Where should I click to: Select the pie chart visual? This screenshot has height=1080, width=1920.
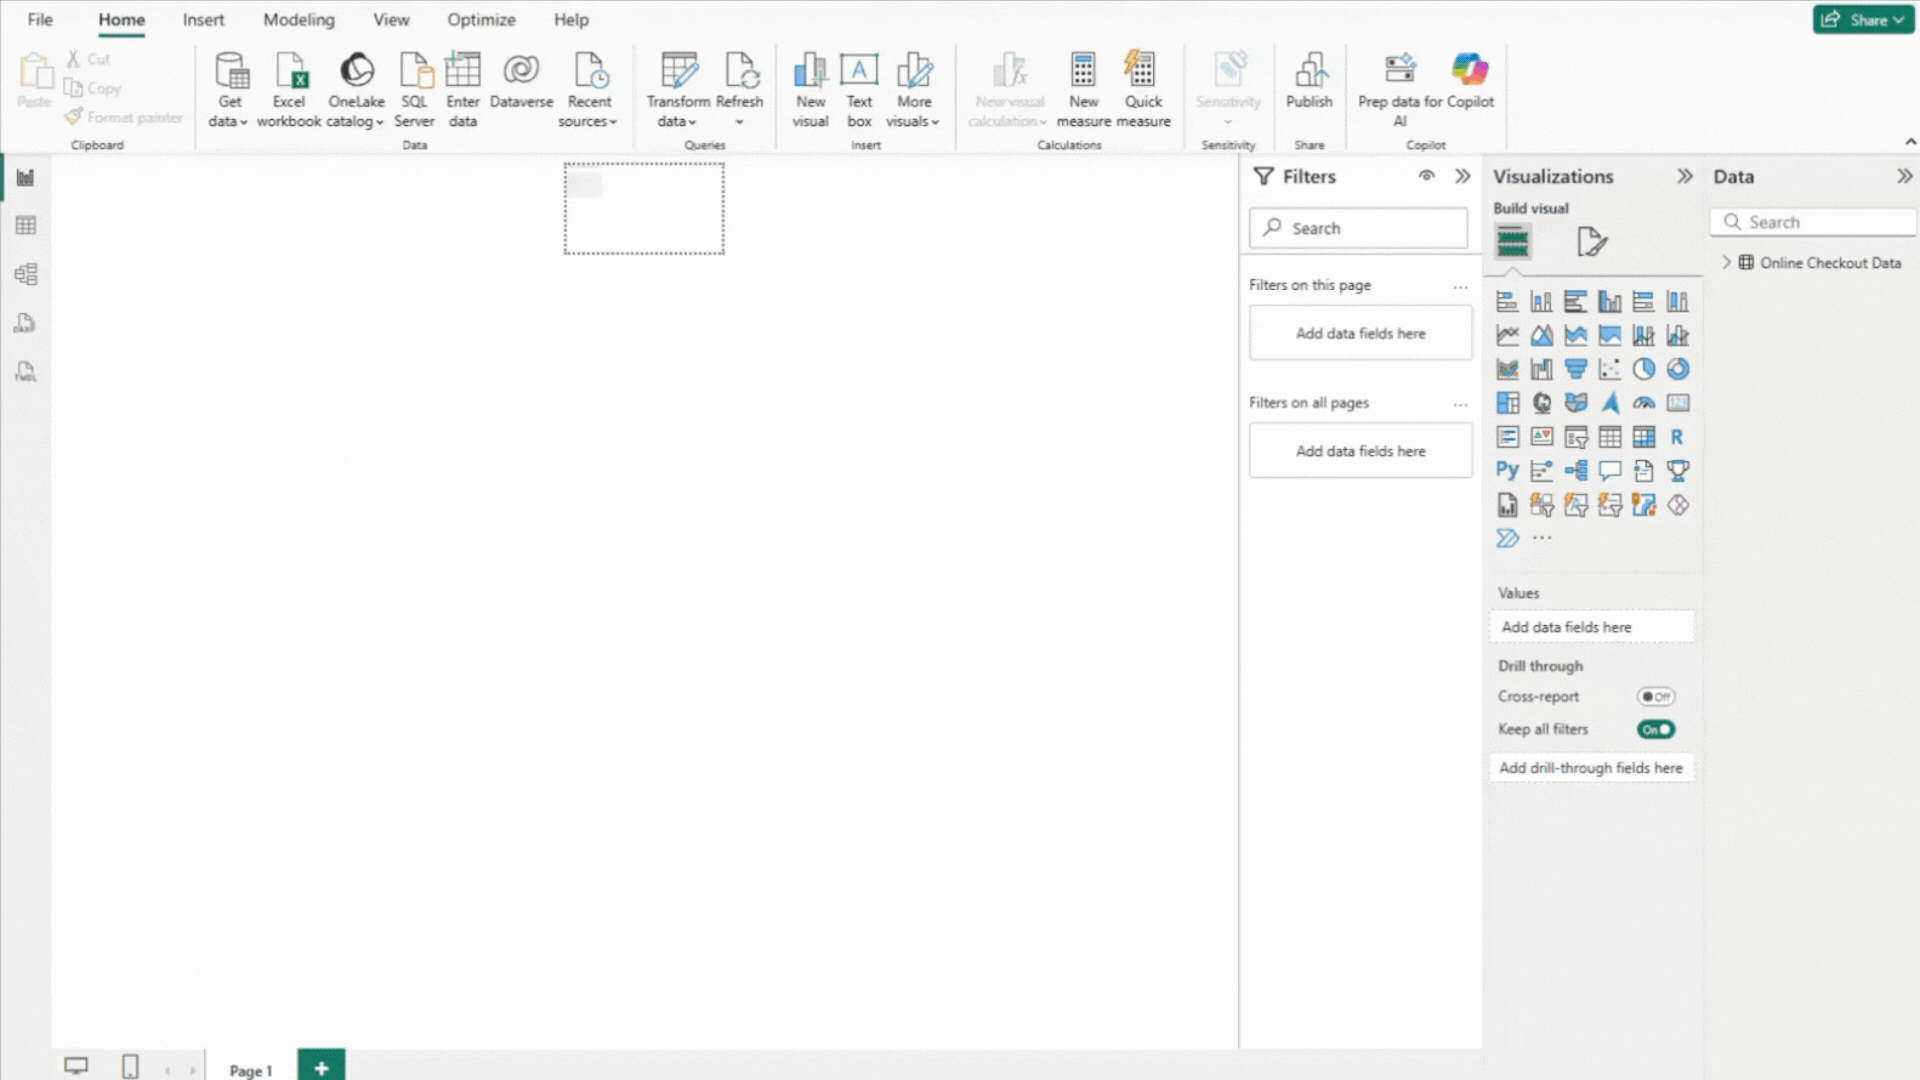[1643, 368]
